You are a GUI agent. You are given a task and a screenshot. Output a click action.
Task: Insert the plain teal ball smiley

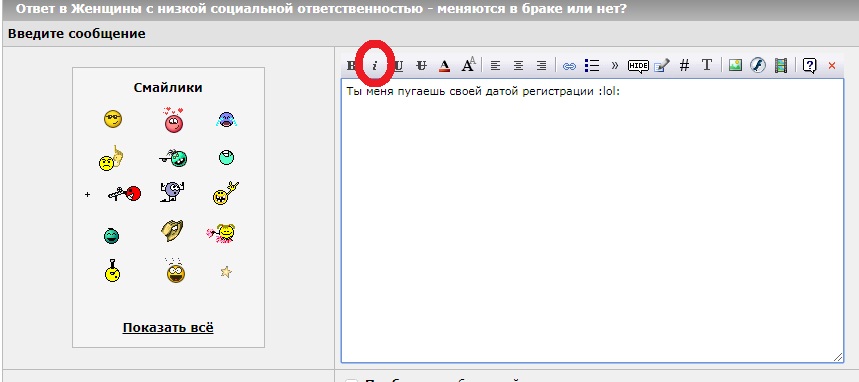226,158
